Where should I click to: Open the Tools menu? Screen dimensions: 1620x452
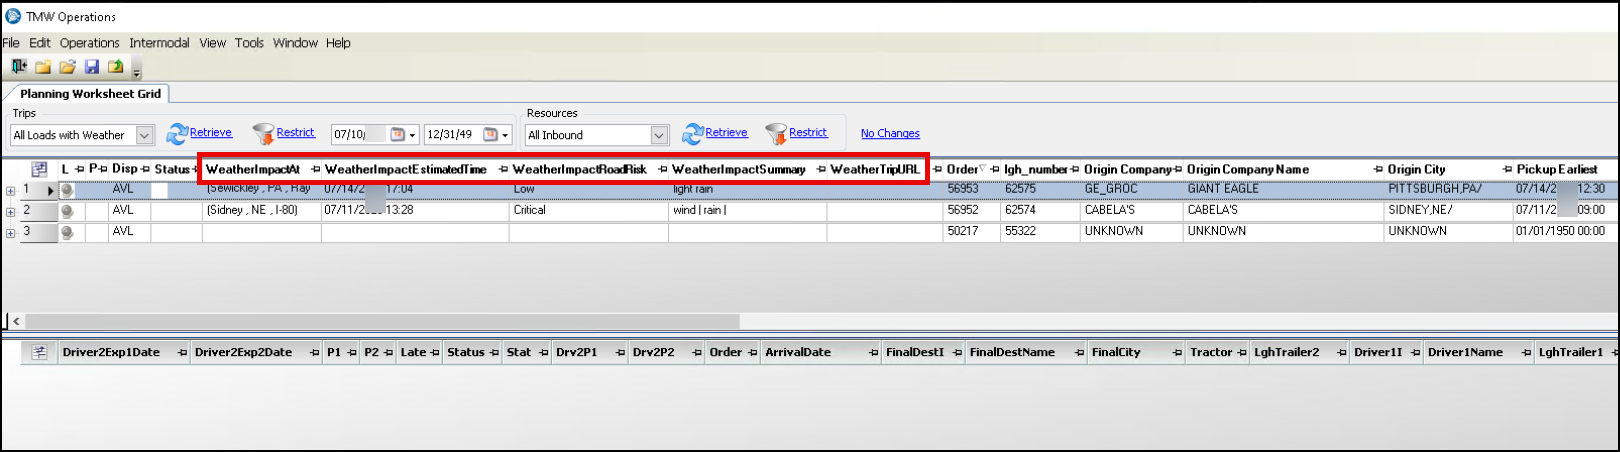249,43
